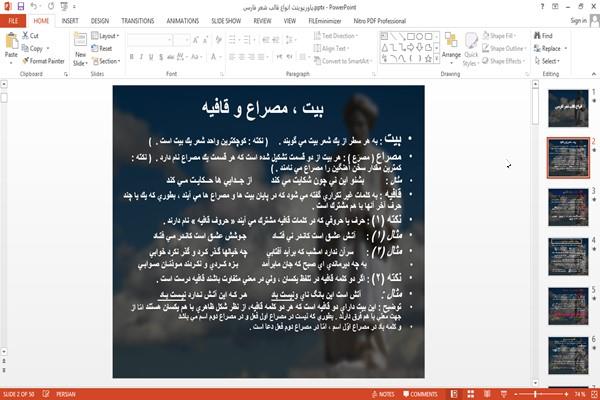
Task: Click the 74% zoom level
Action: [x=580, y=394]
